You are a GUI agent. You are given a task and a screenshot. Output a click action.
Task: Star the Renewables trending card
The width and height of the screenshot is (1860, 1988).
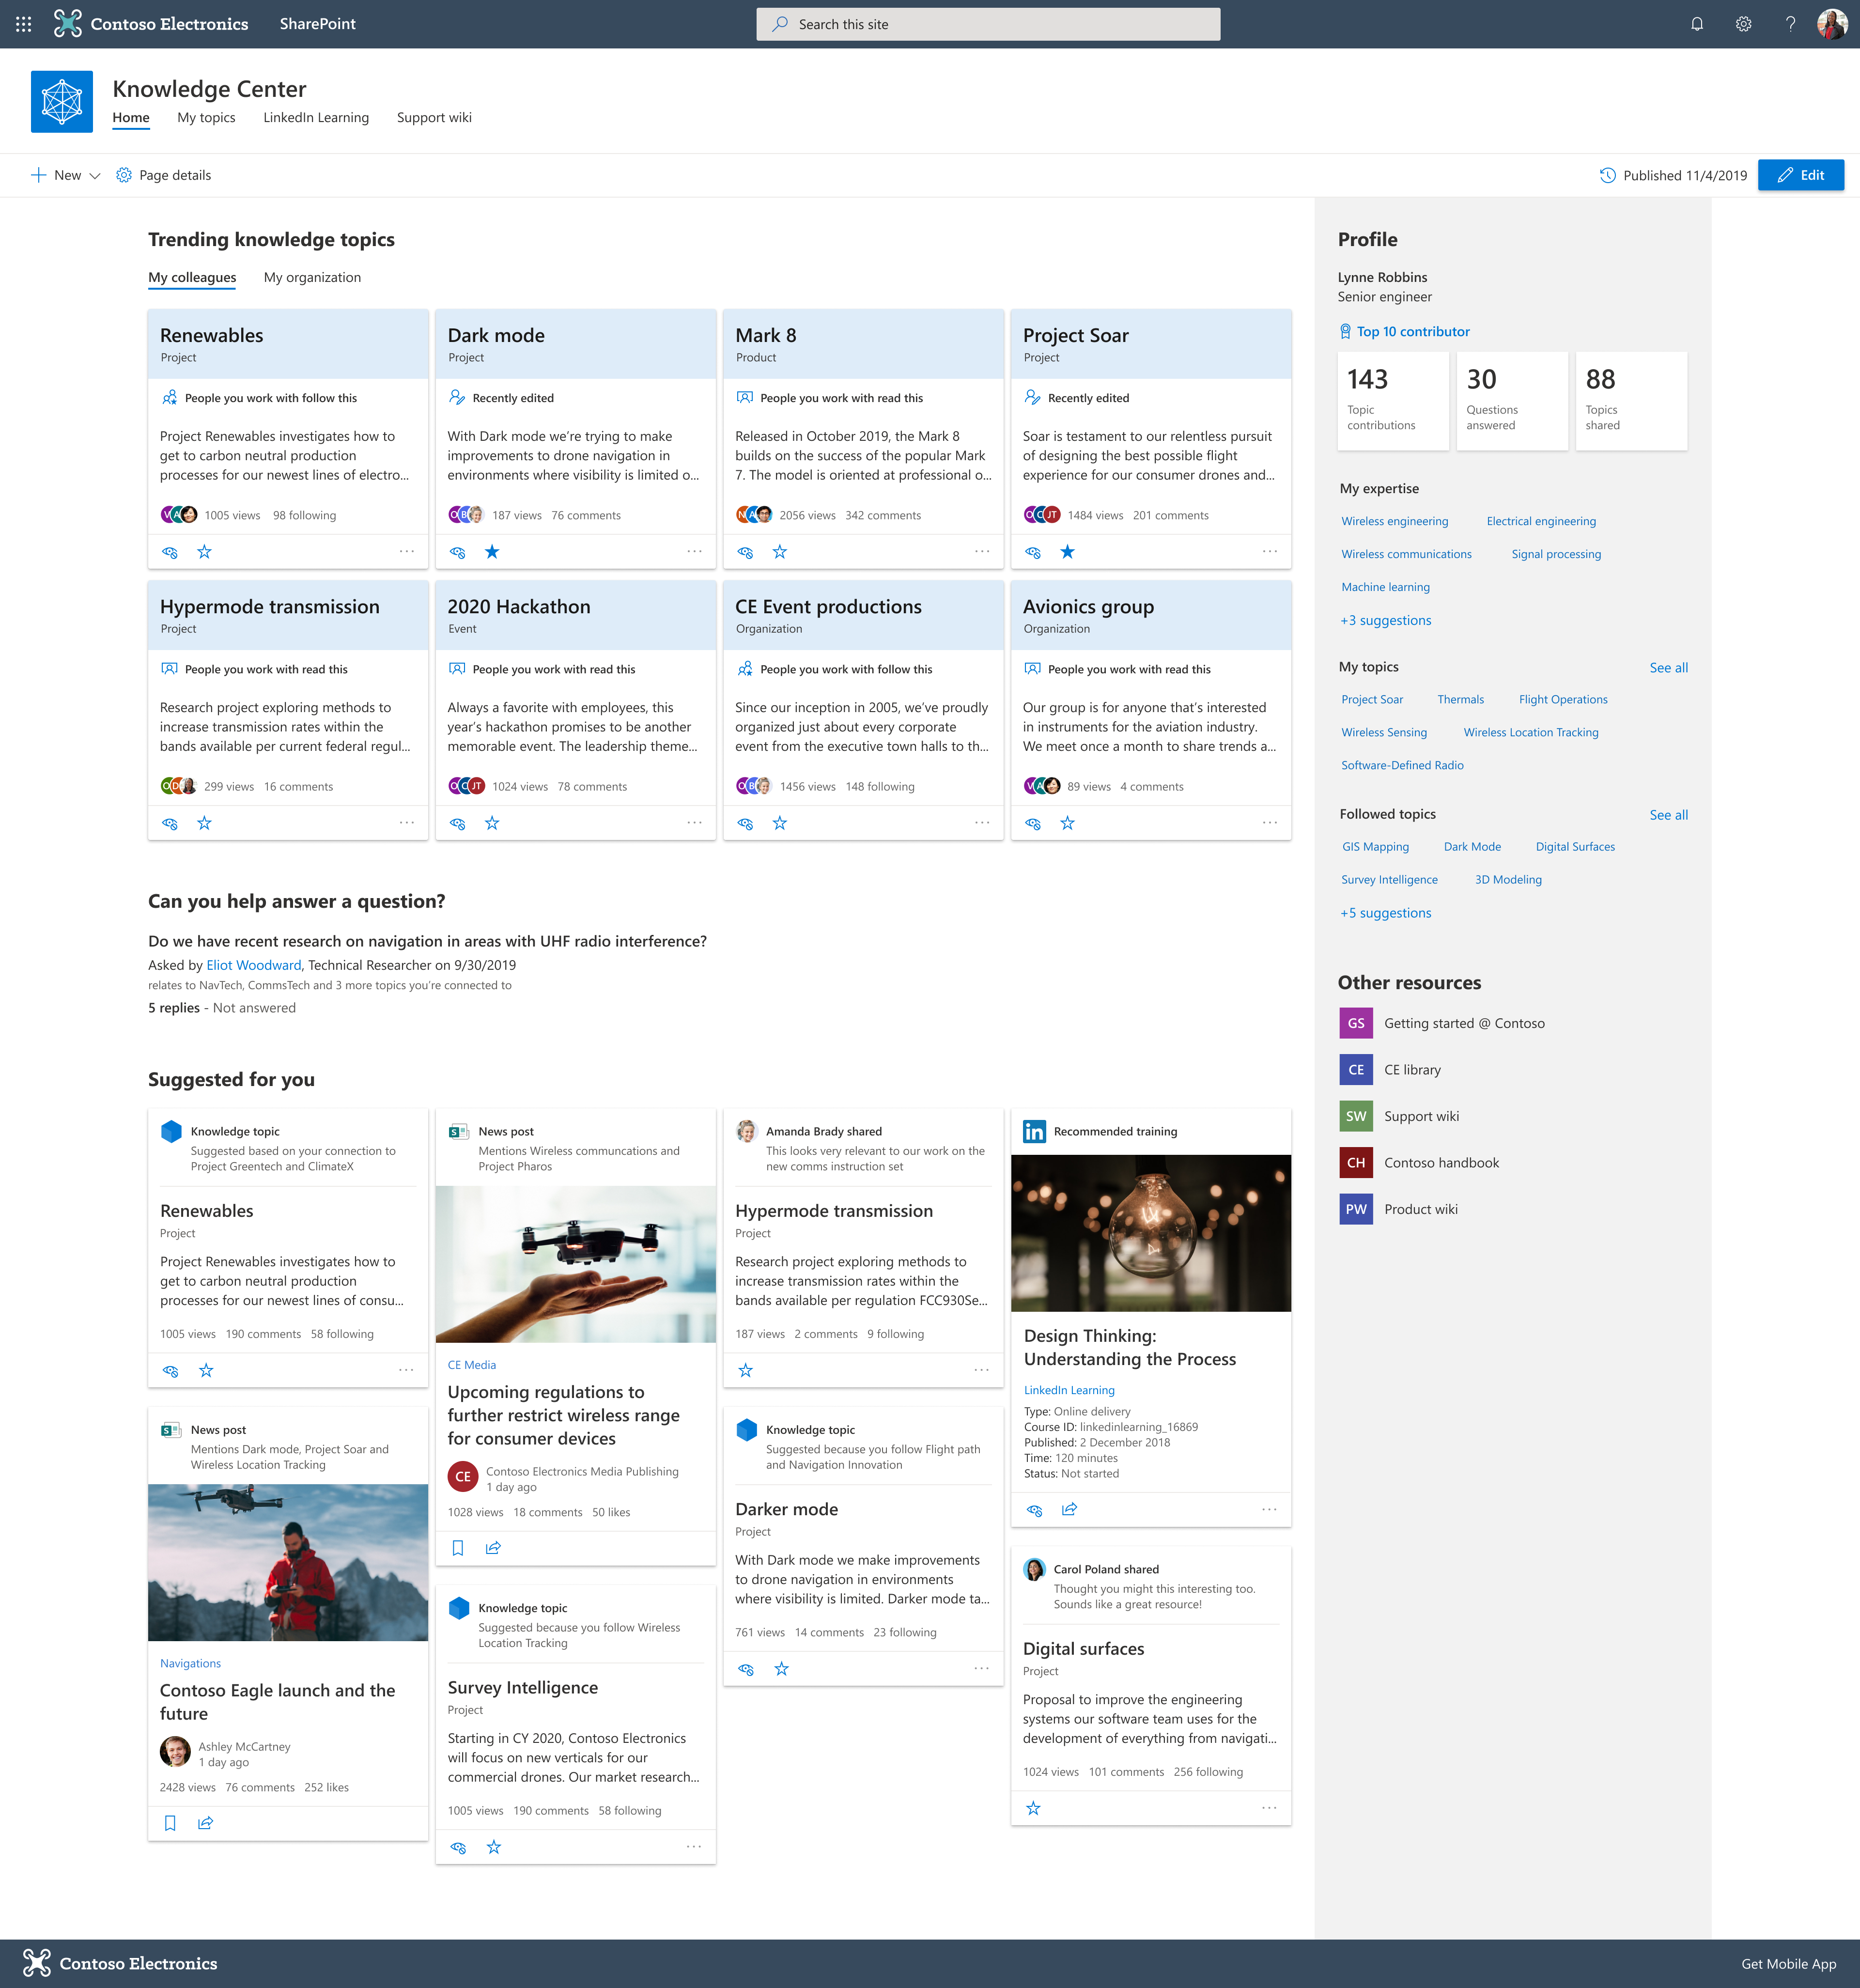pyautogui.click(x=204, y=552)
